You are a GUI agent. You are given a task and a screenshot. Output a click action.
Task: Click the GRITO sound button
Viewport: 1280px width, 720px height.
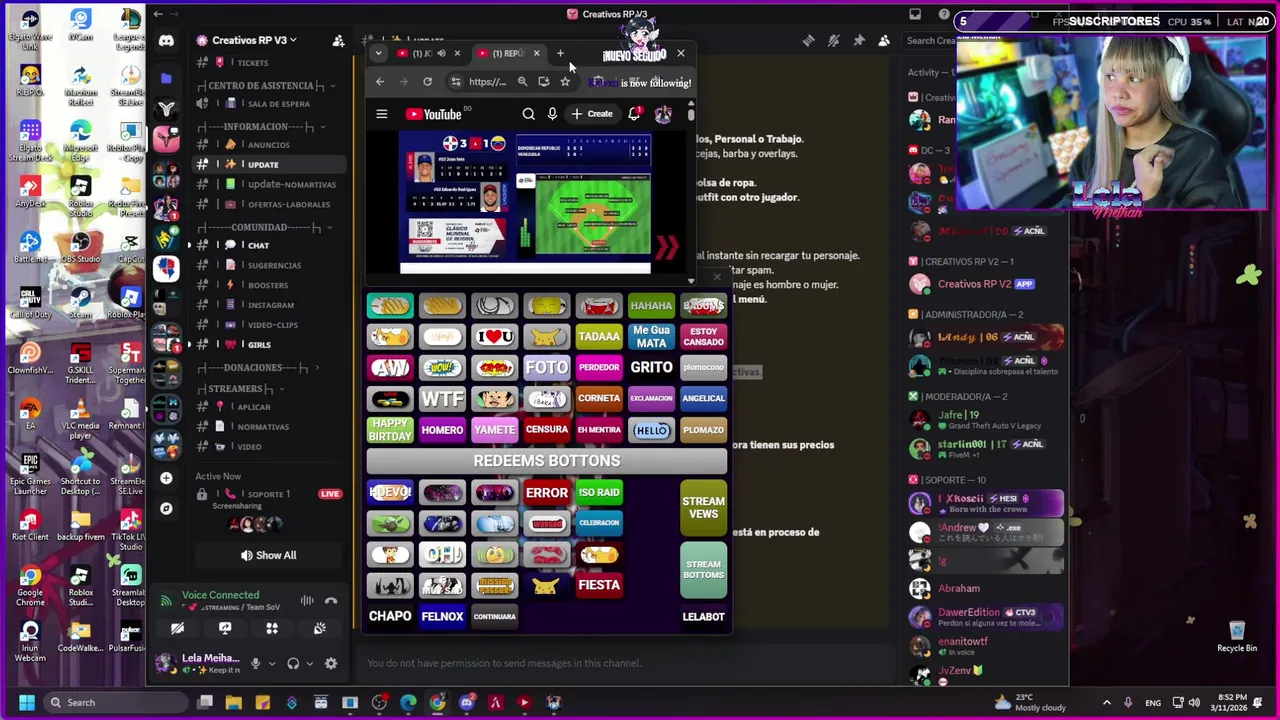[x=651, y=367]
